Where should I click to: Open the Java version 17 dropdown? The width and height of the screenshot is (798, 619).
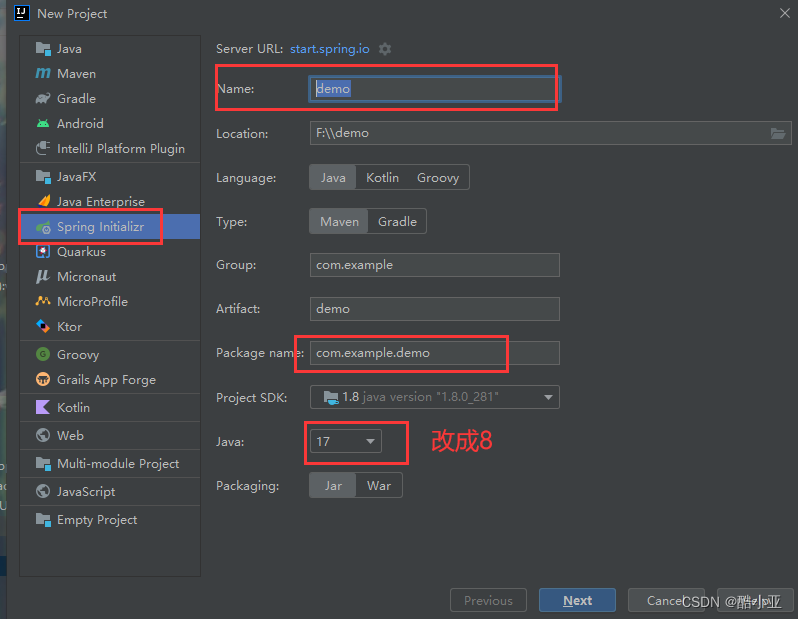[346, 441]
